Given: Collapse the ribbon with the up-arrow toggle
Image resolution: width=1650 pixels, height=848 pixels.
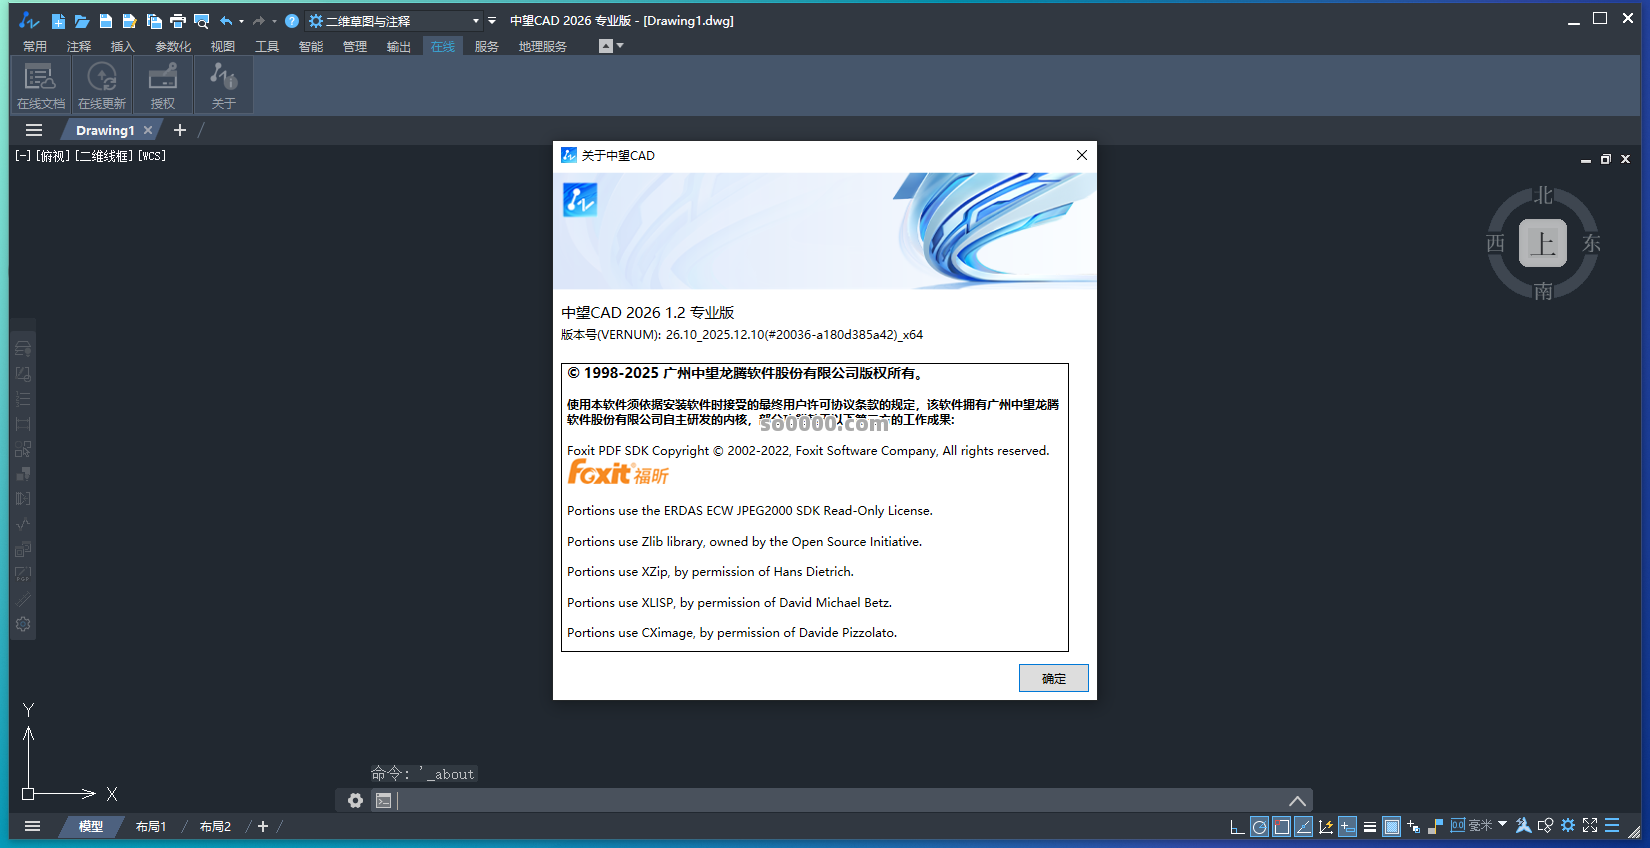Looking at the screenshot, I should 605,46.
